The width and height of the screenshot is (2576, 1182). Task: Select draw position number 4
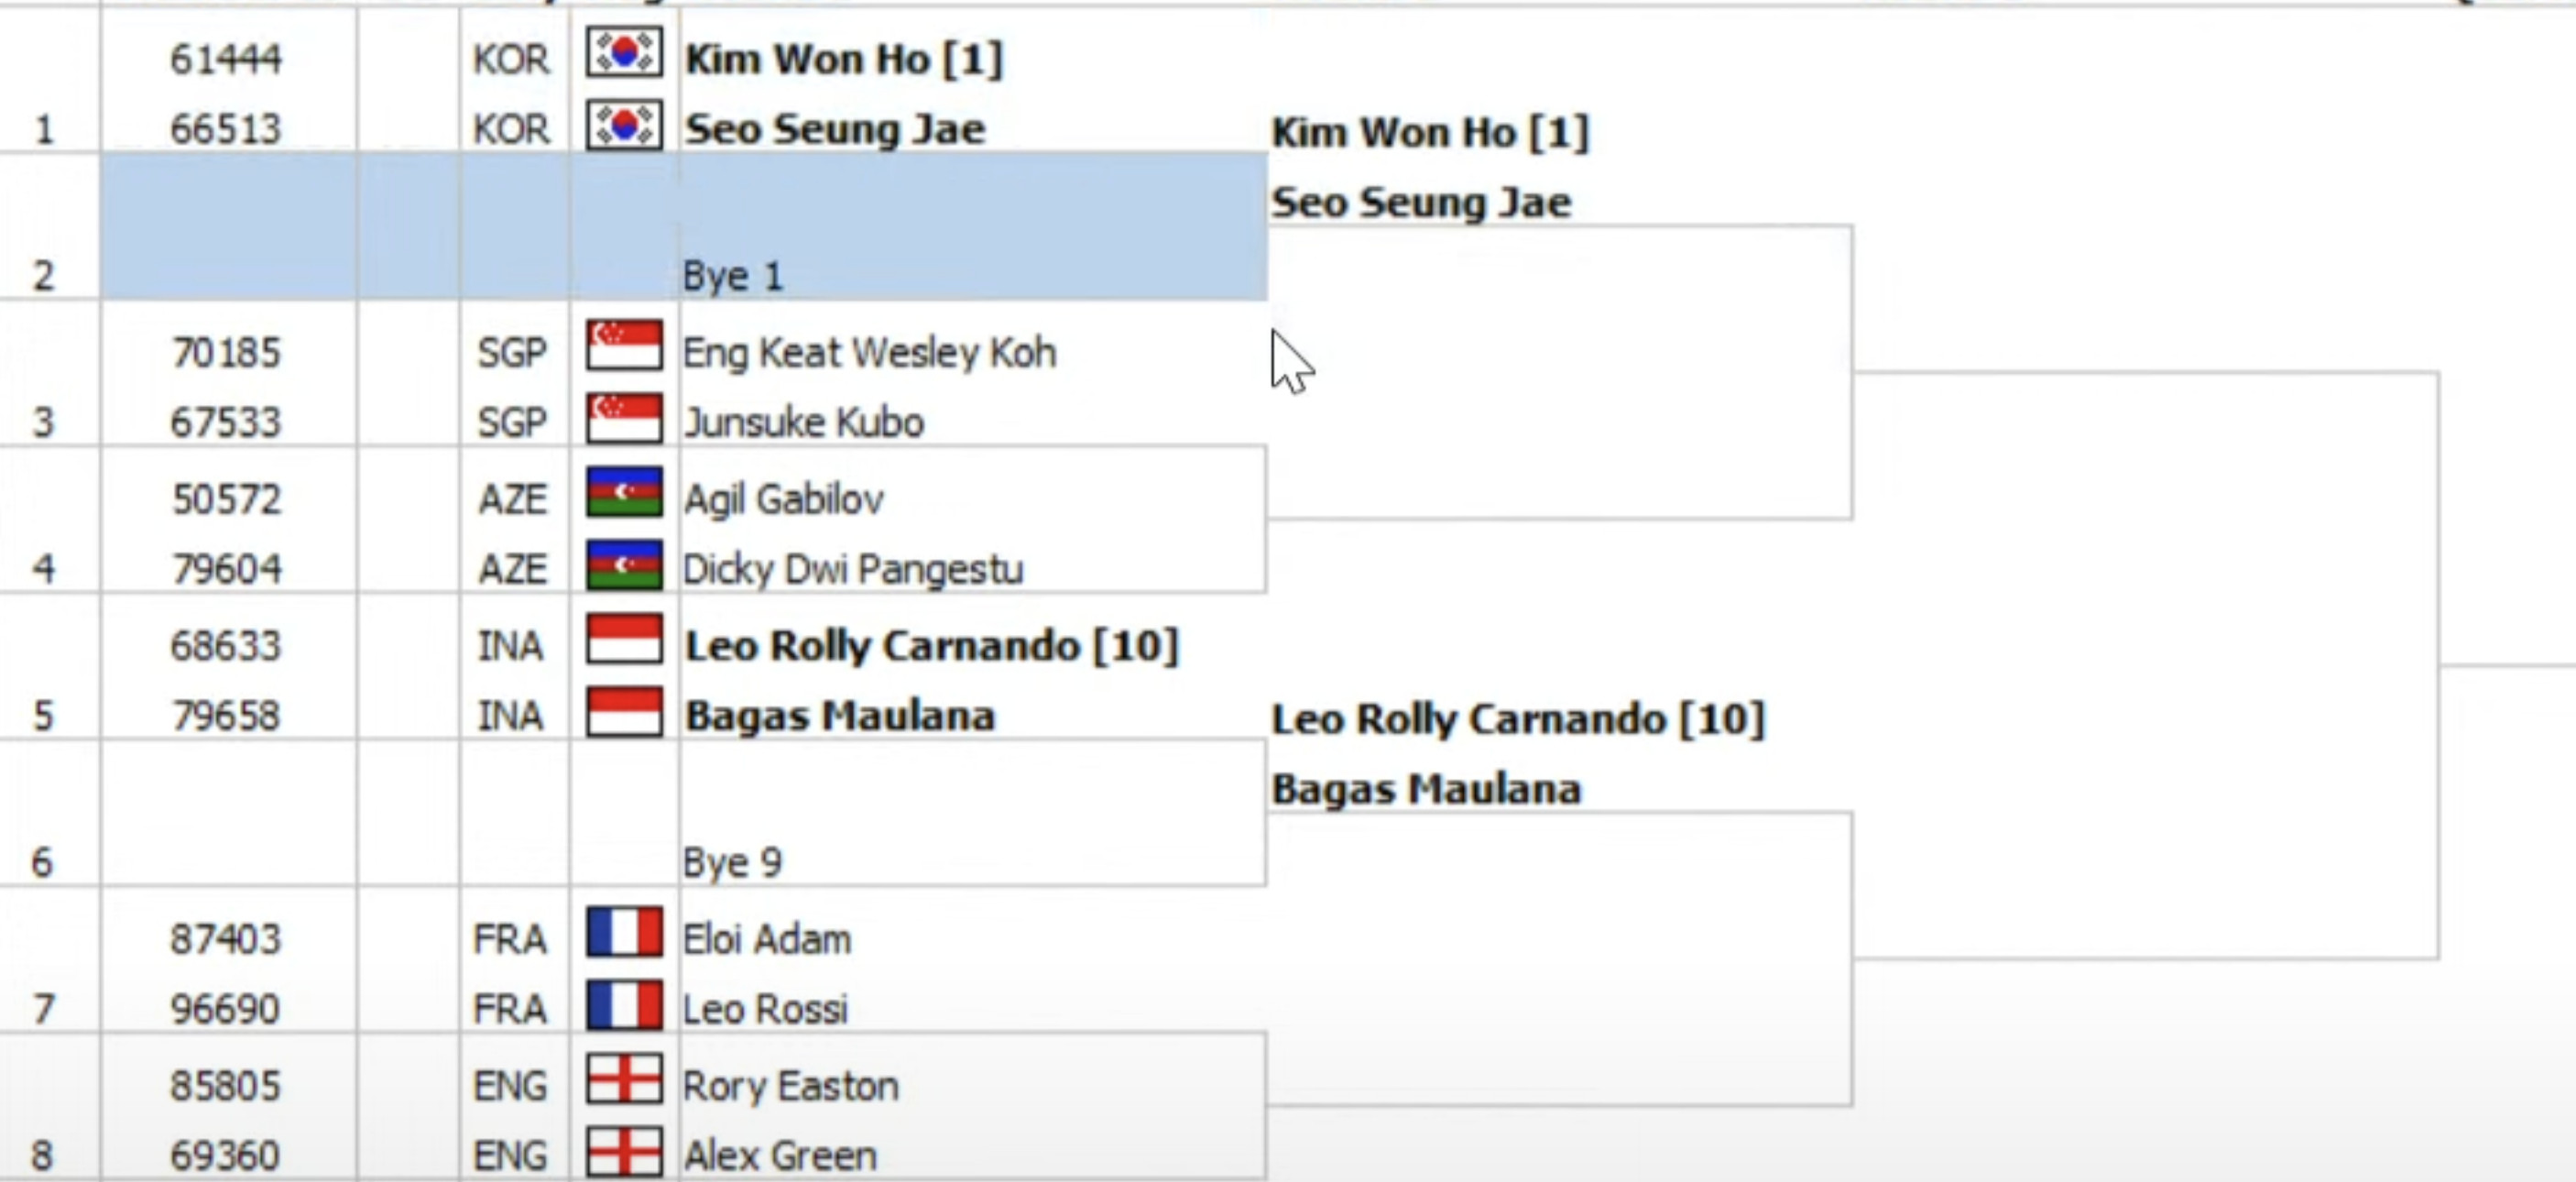click(43, 569)
